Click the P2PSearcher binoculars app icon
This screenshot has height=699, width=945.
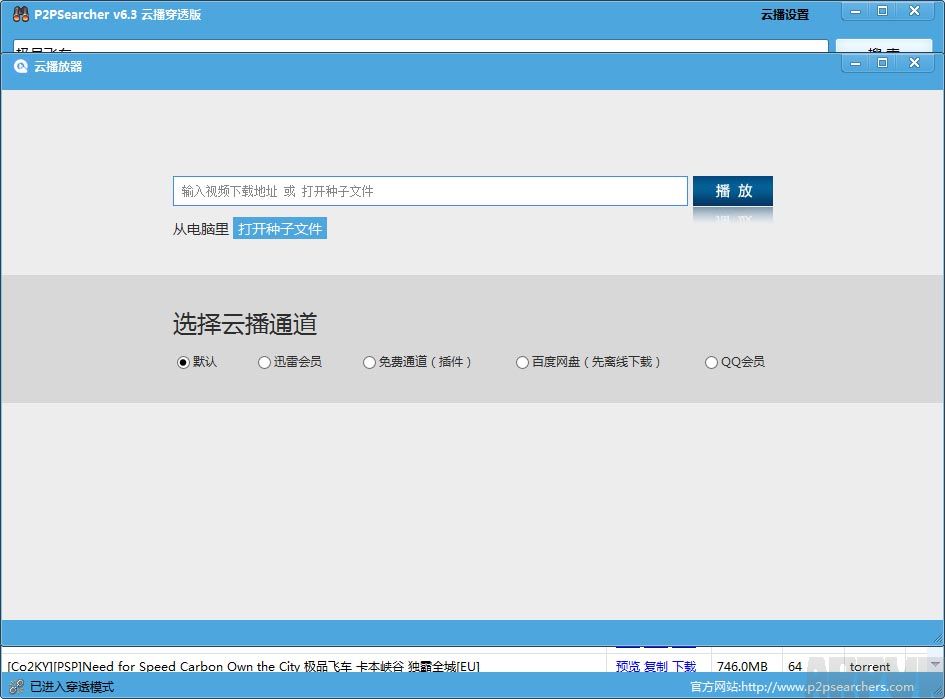point(20,14)
